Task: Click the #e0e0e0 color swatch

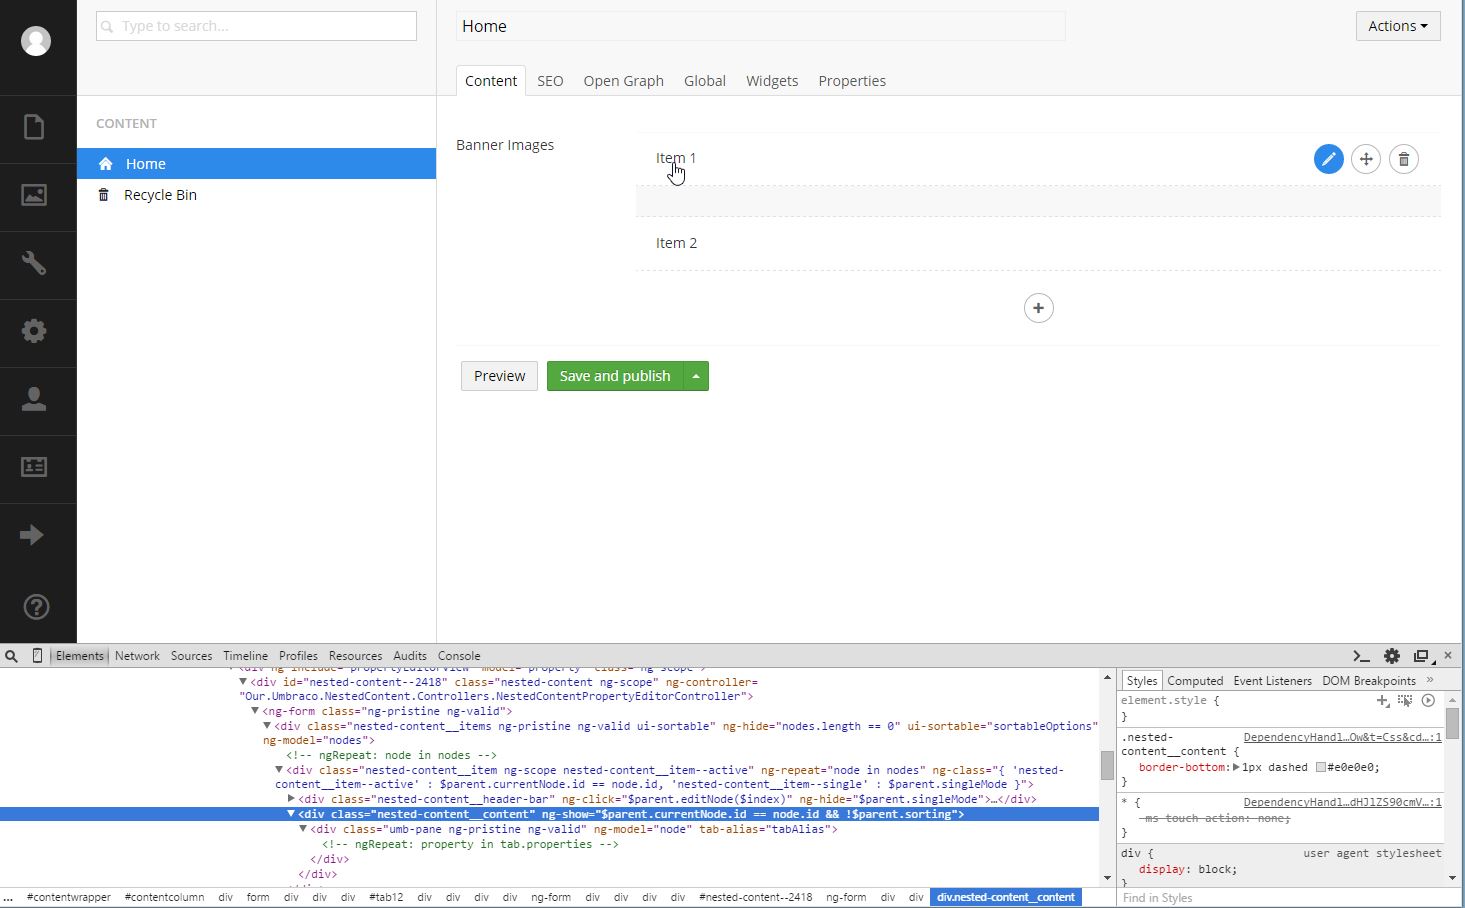Action: click(x=1321, y=767)
